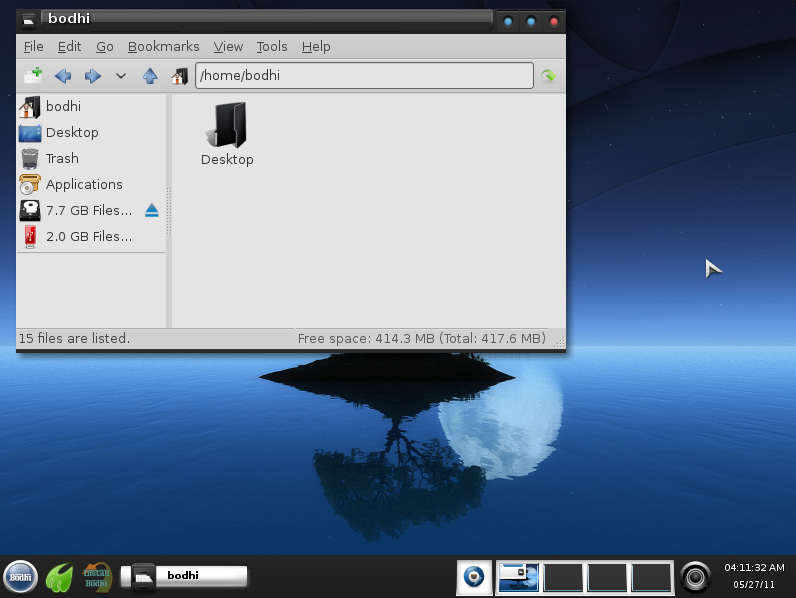Open the File menu

click(34, 47)
